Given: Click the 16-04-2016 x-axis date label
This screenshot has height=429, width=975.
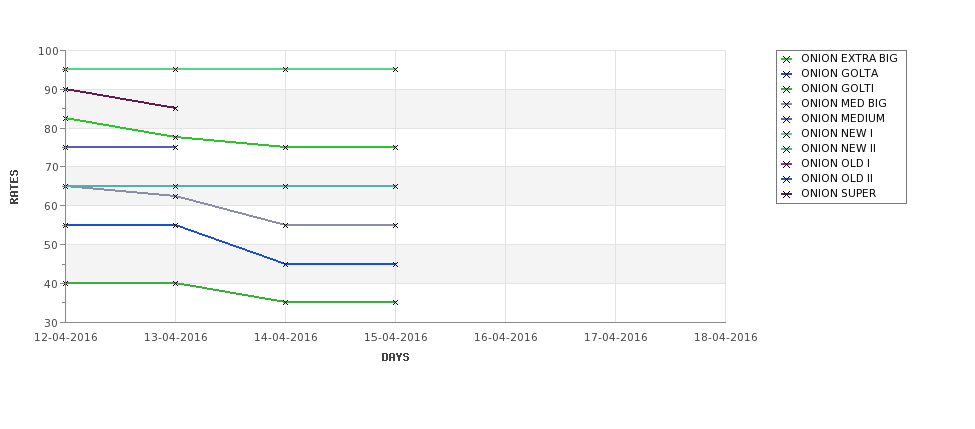Looking at the screenshot, I should coord(506,338).
